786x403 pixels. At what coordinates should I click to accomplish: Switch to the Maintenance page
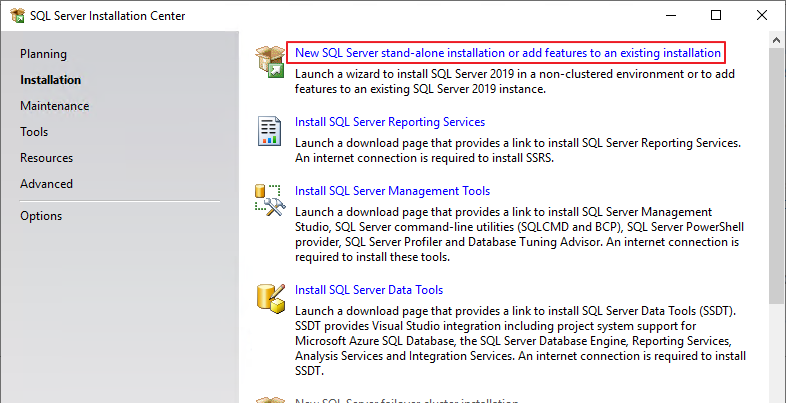[55, 106]
